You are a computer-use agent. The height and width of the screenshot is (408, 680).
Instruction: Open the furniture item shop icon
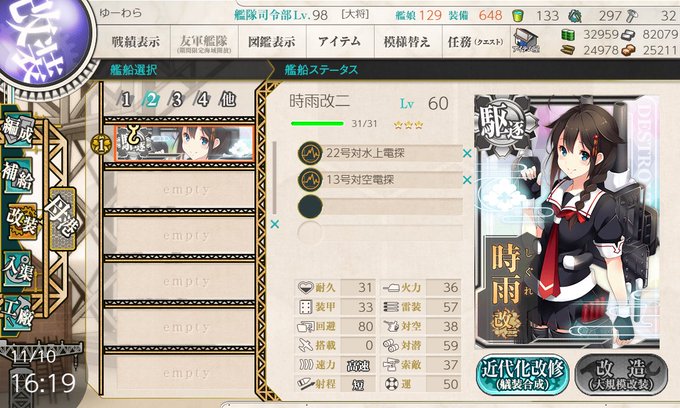(526, 41)
